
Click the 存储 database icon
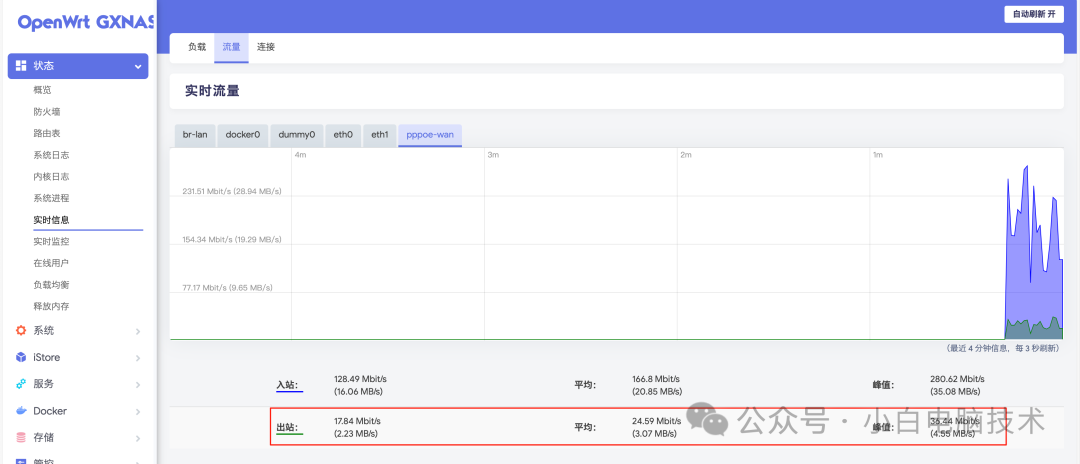tap(21, 438)
